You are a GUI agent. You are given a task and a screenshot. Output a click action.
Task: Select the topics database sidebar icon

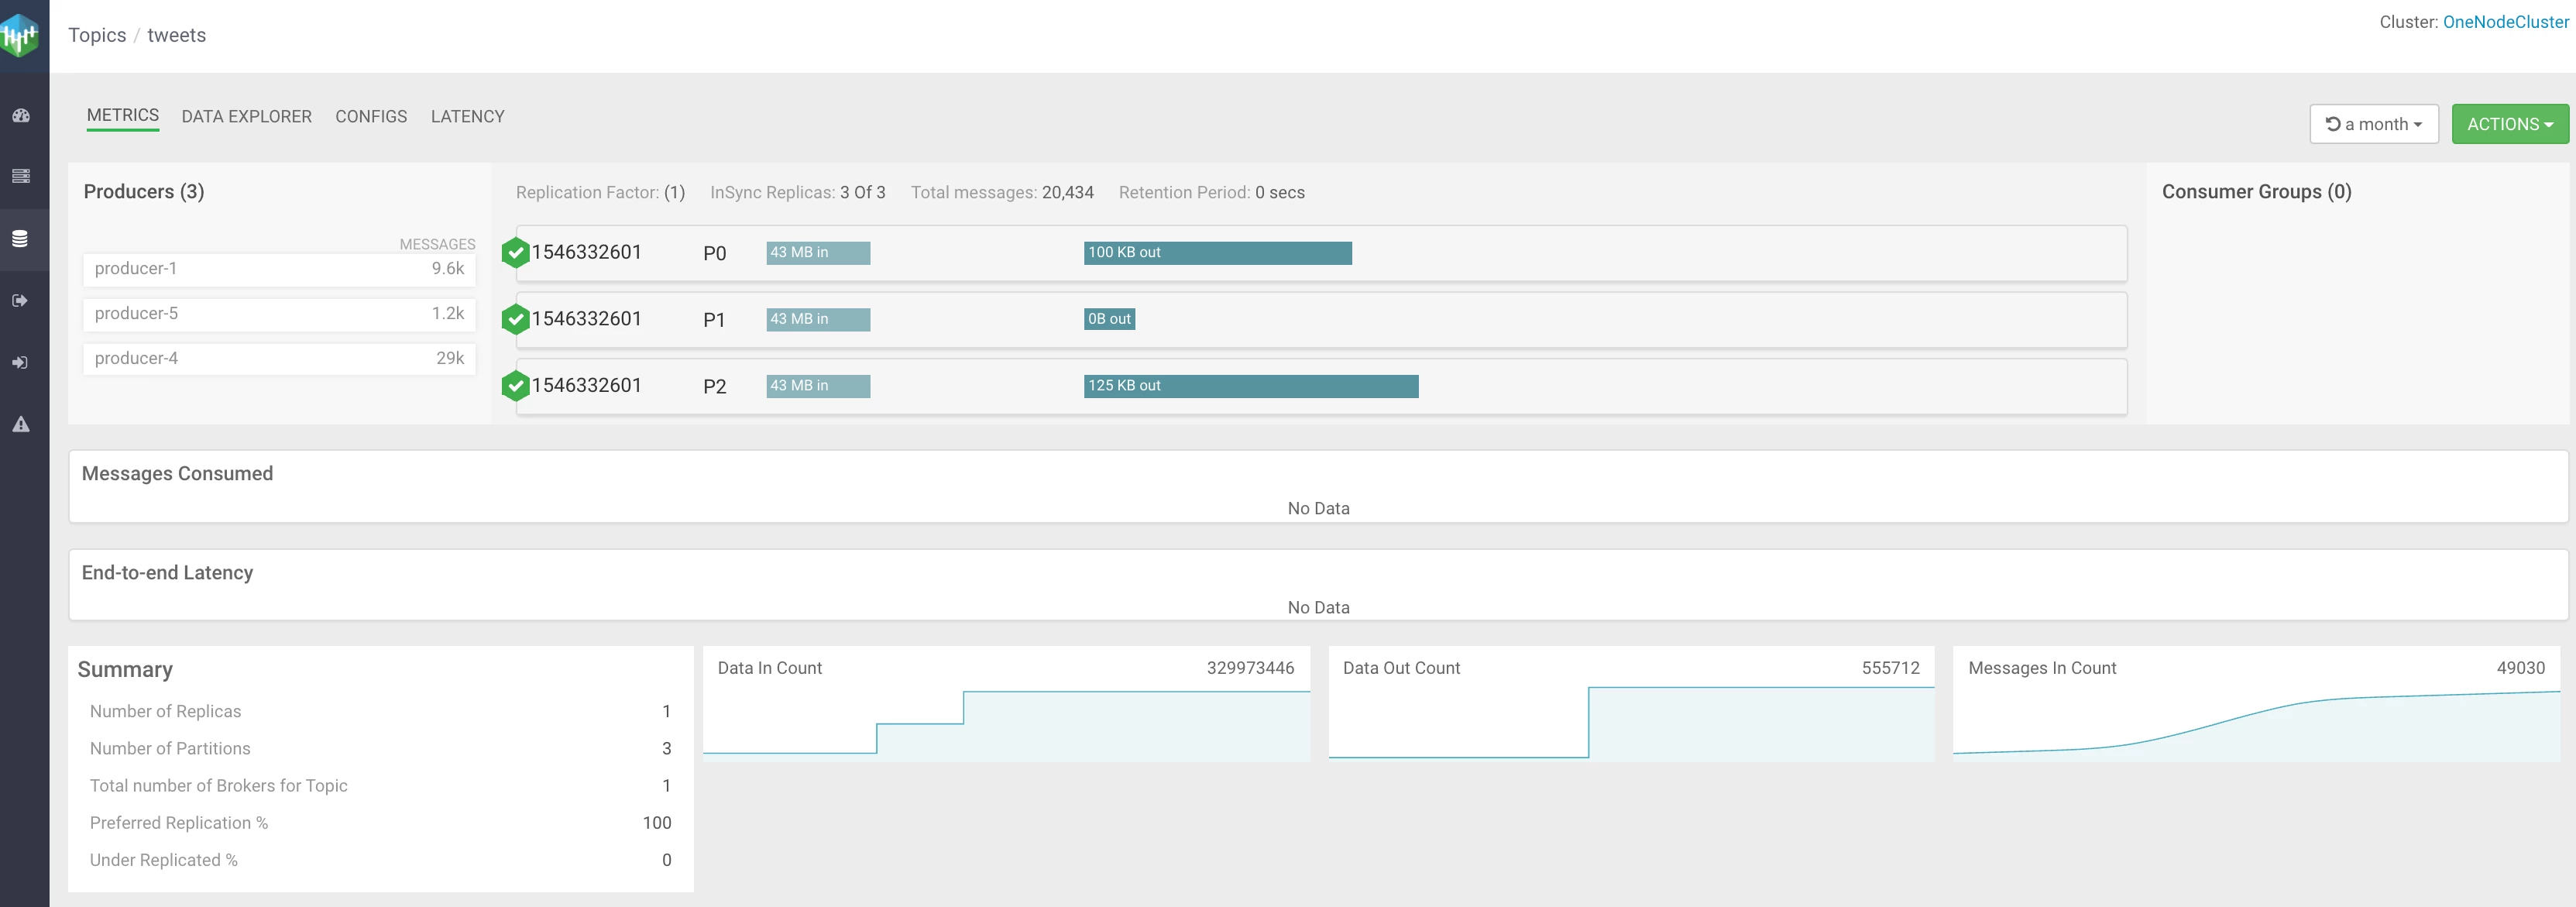coord(21,239)
